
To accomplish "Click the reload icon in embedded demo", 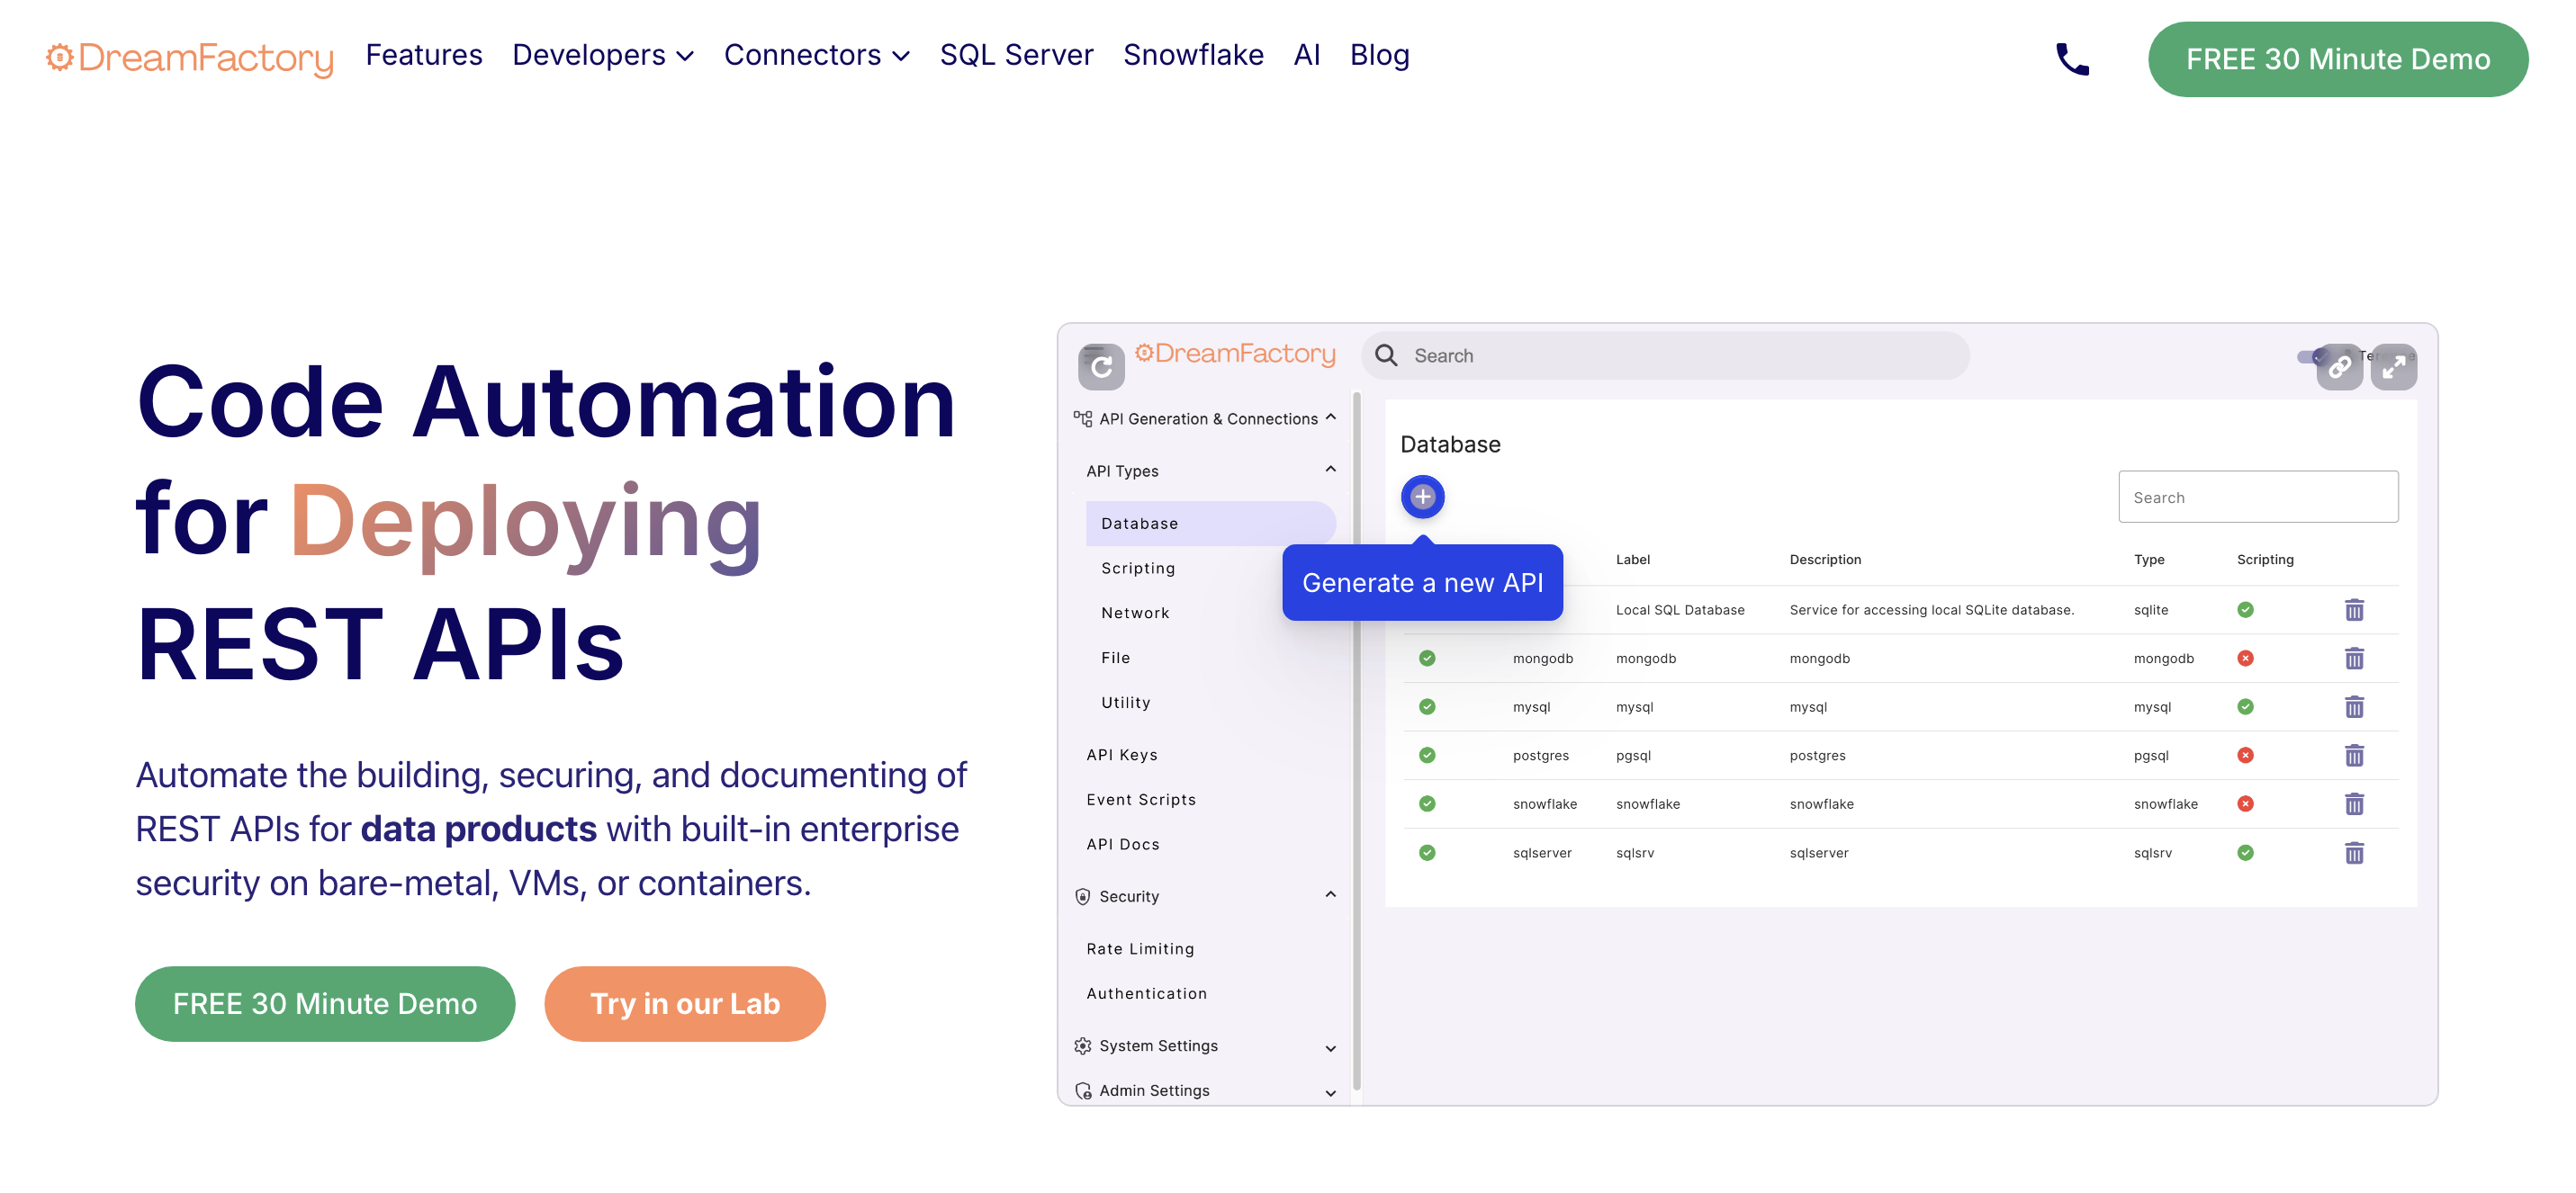I will [1101, 367].
